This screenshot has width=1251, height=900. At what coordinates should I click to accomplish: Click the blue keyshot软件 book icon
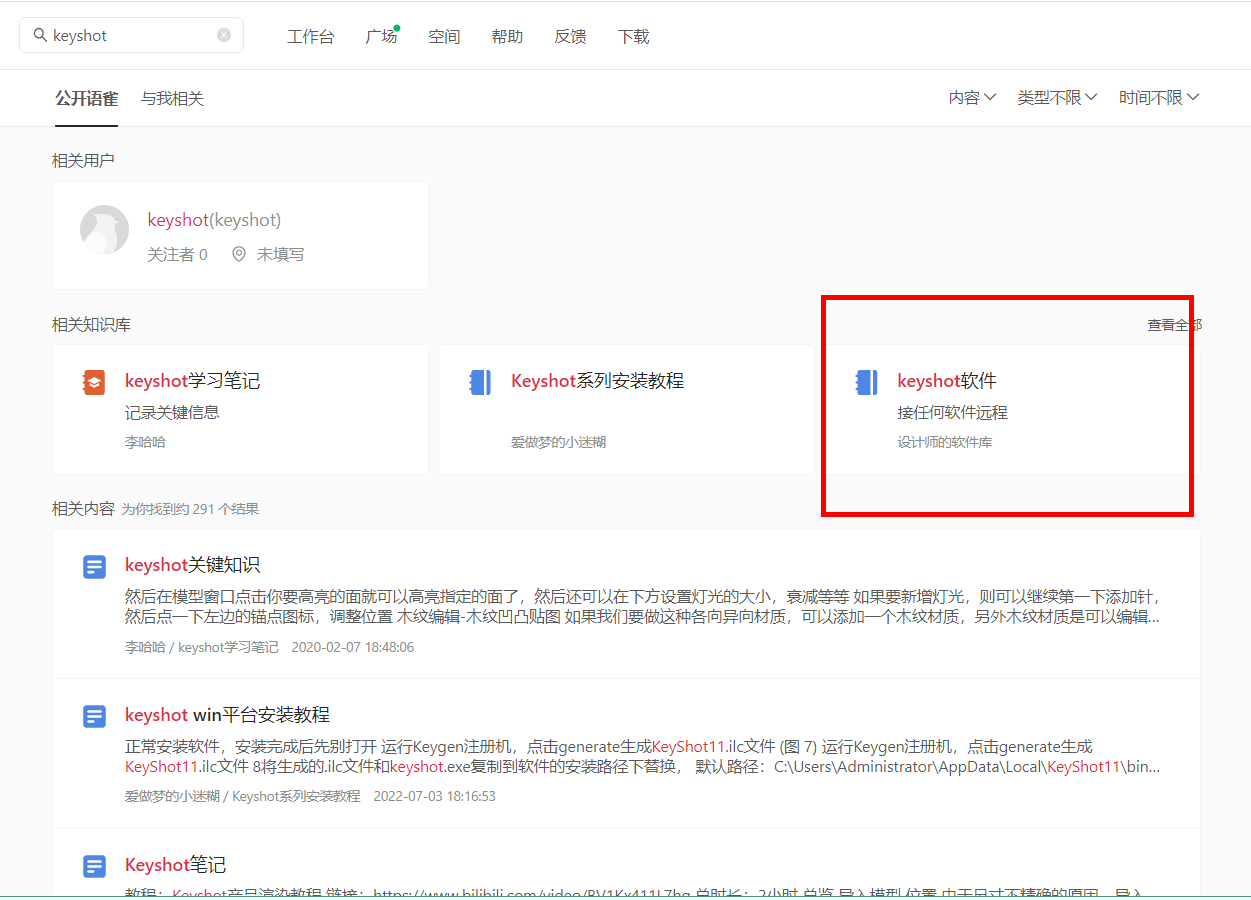[x=866, y=381]
